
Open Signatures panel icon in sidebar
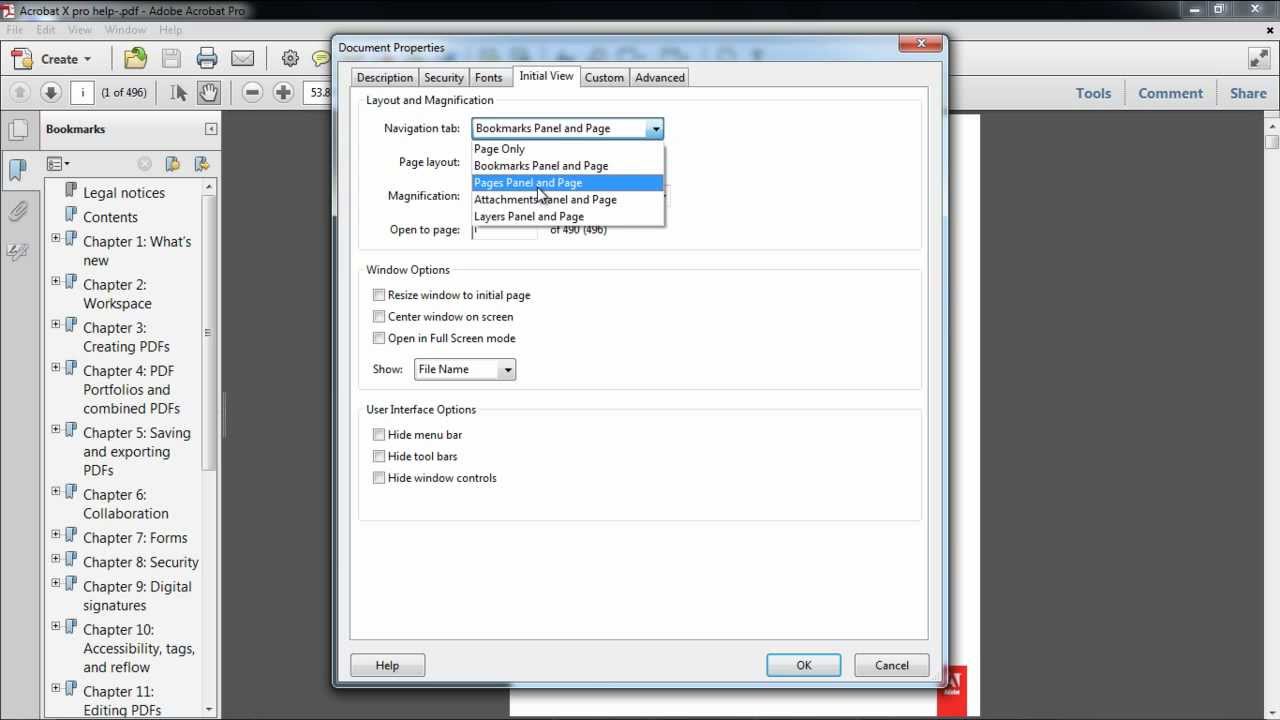pyautogui.click(x=18, y=252)
